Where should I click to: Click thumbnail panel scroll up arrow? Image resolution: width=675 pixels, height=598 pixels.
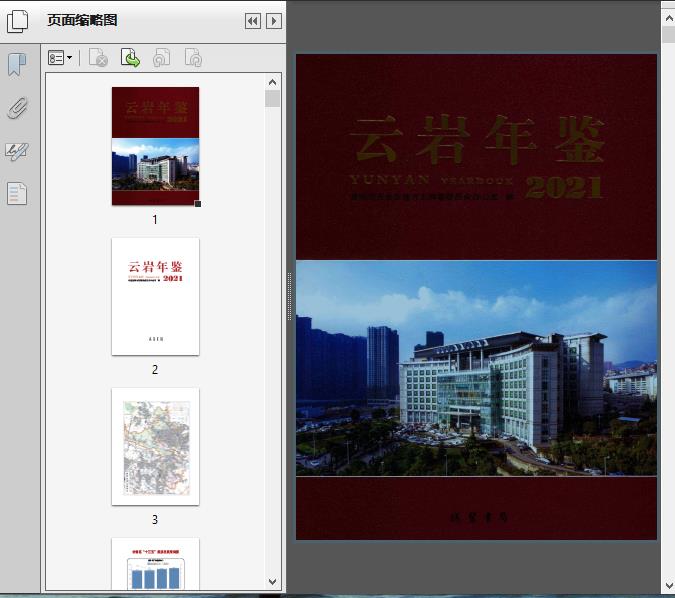coord(272,82)
